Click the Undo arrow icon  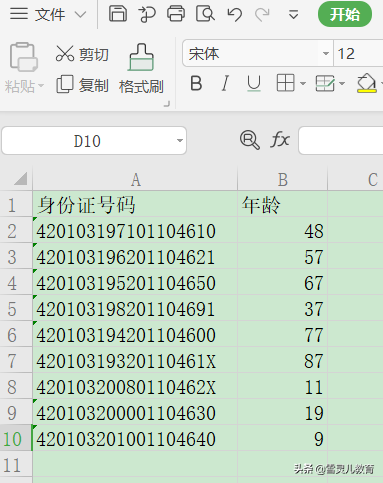(234, 15)
